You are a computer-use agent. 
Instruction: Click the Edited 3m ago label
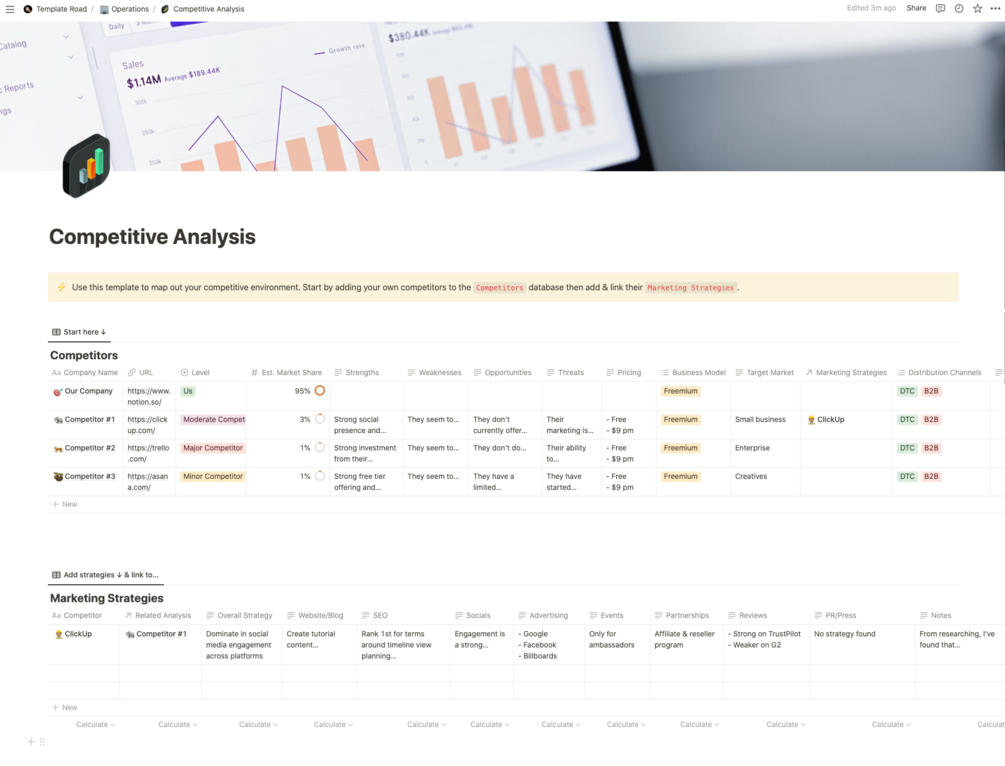coord(871,8)
